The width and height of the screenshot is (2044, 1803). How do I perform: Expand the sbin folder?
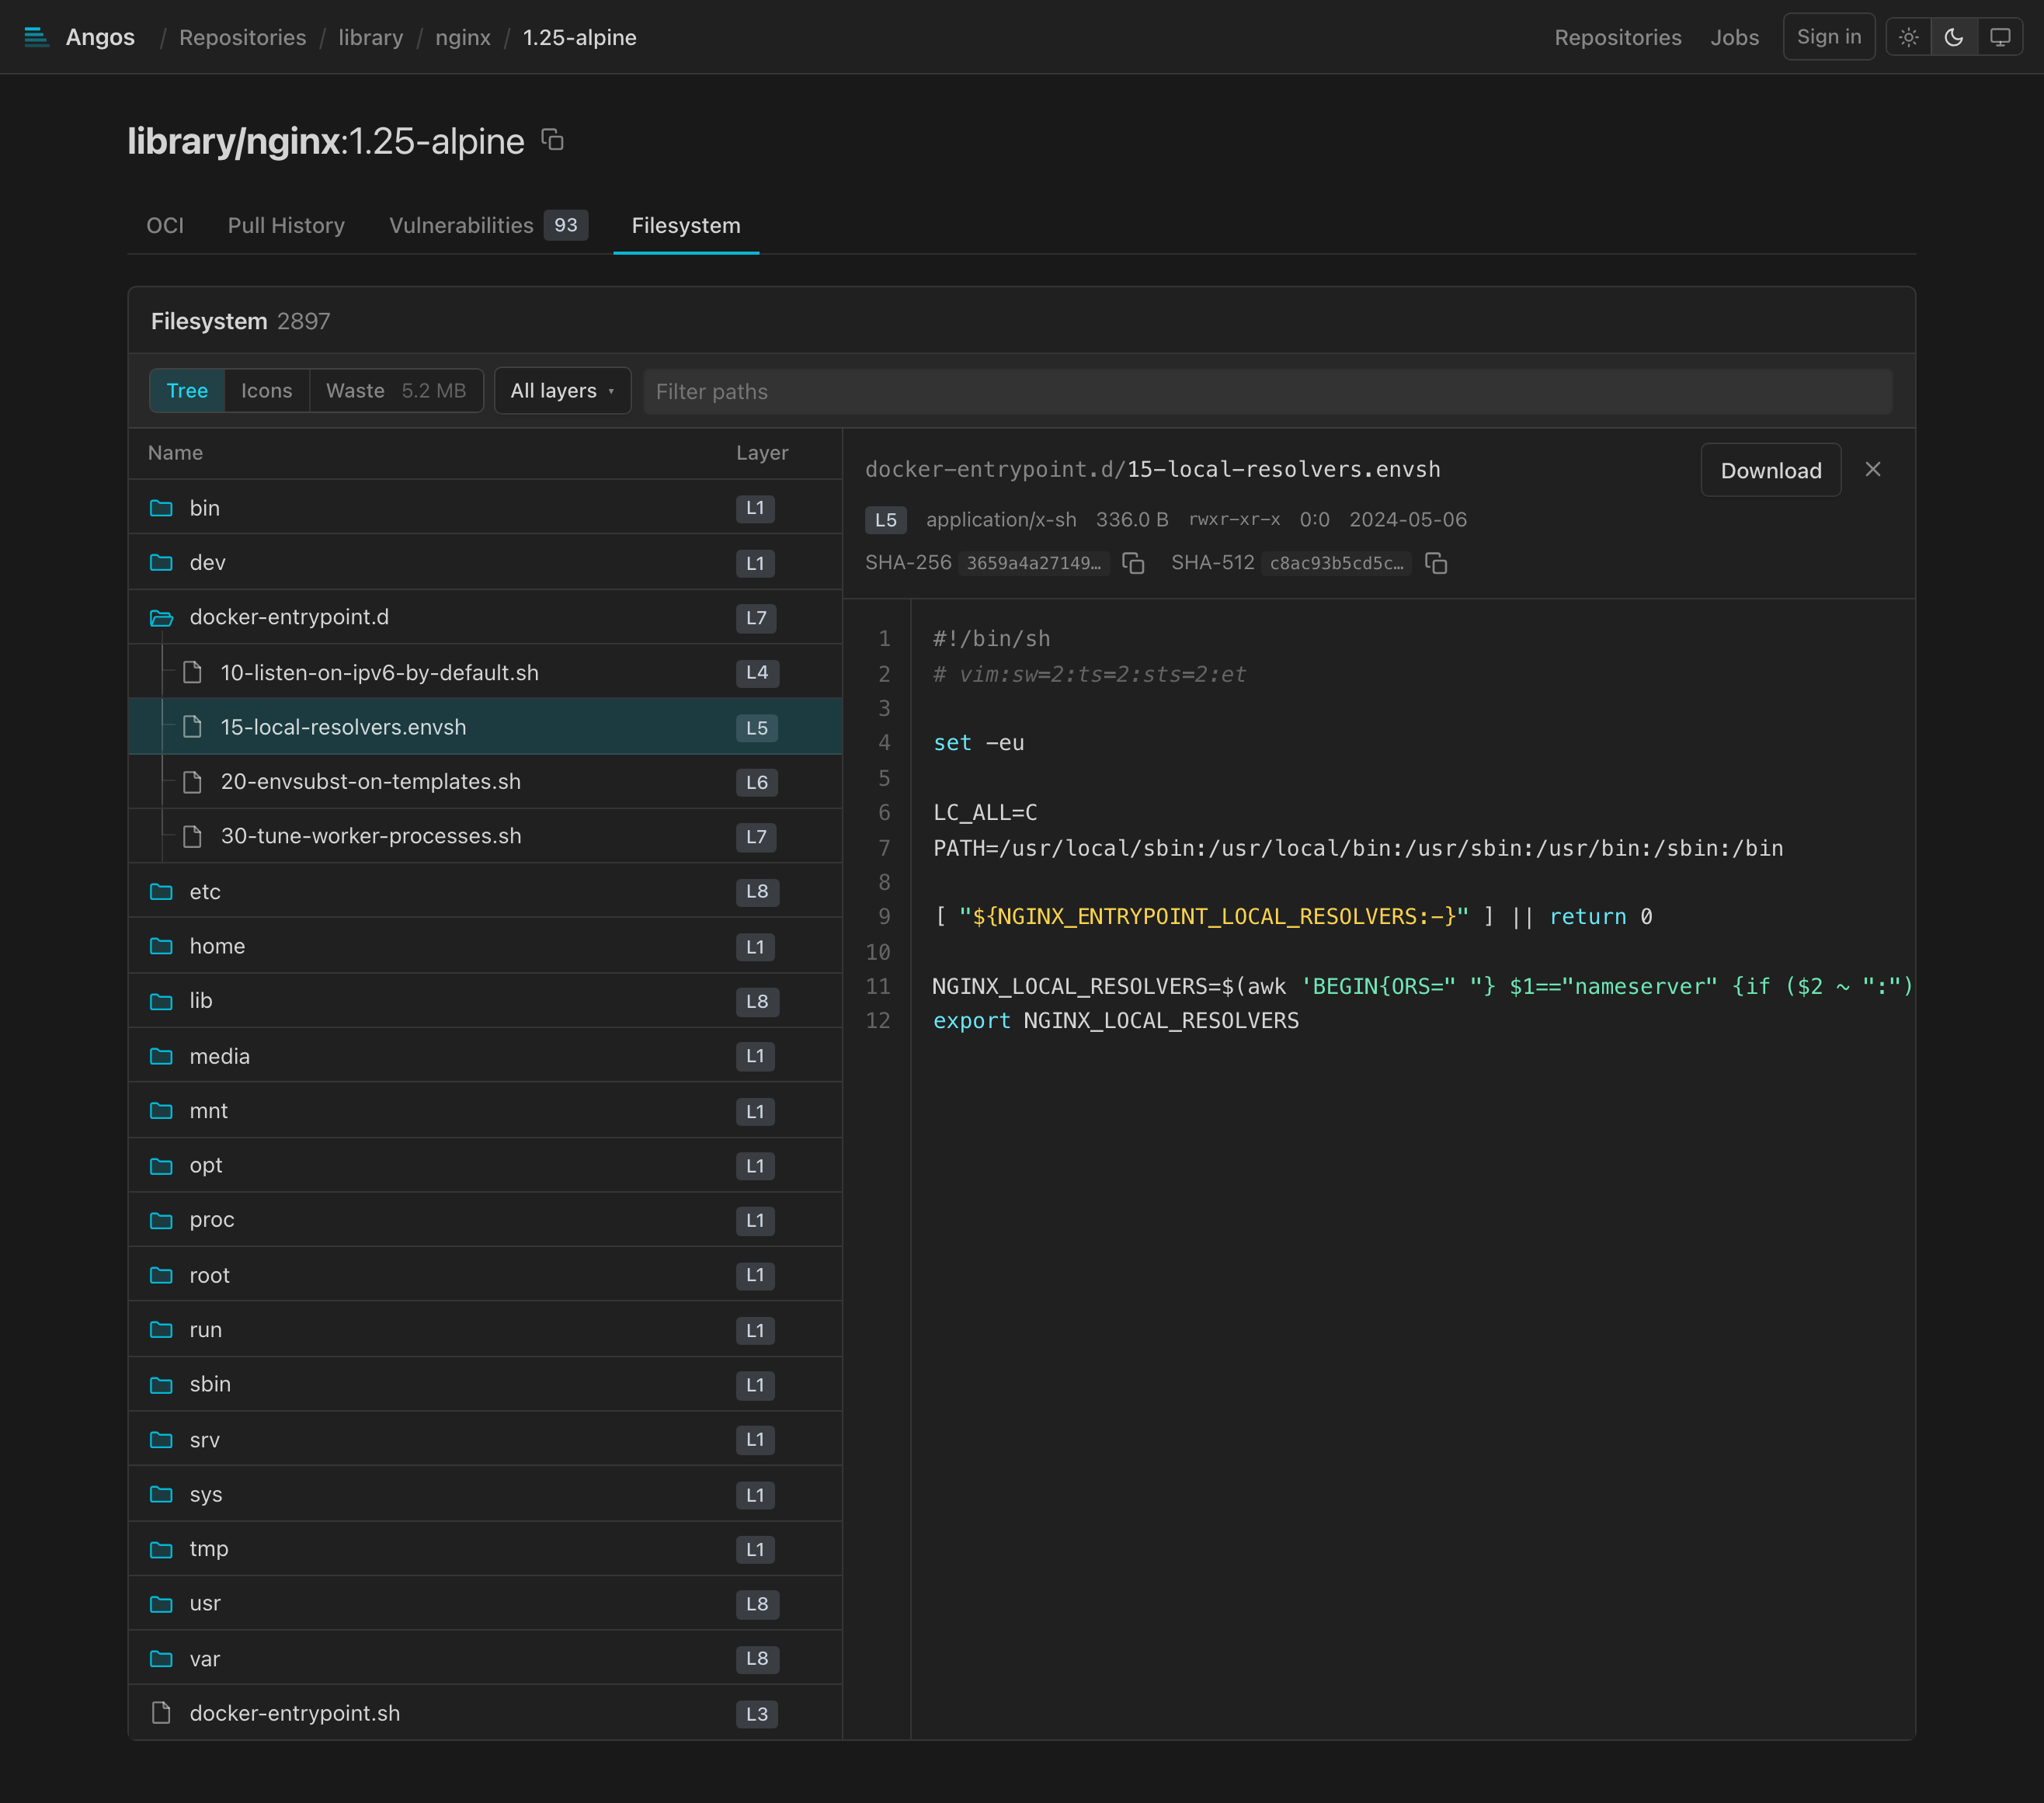point(485,1384)
